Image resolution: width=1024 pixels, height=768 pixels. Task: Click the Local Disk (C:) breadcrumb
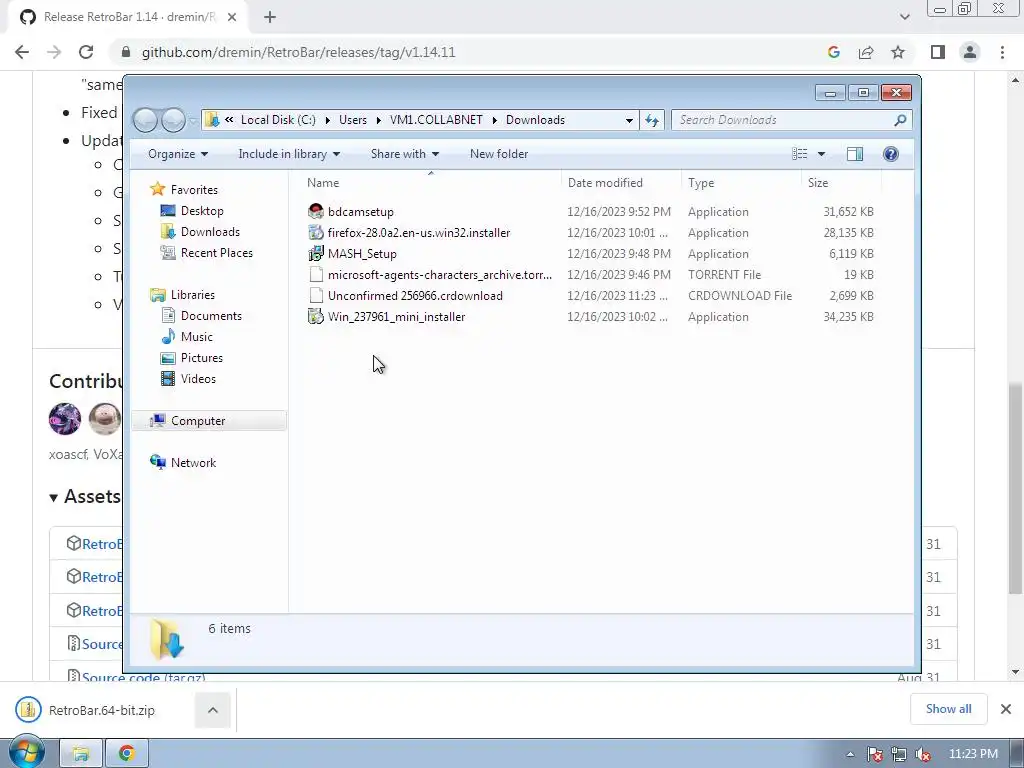[278, 120]
